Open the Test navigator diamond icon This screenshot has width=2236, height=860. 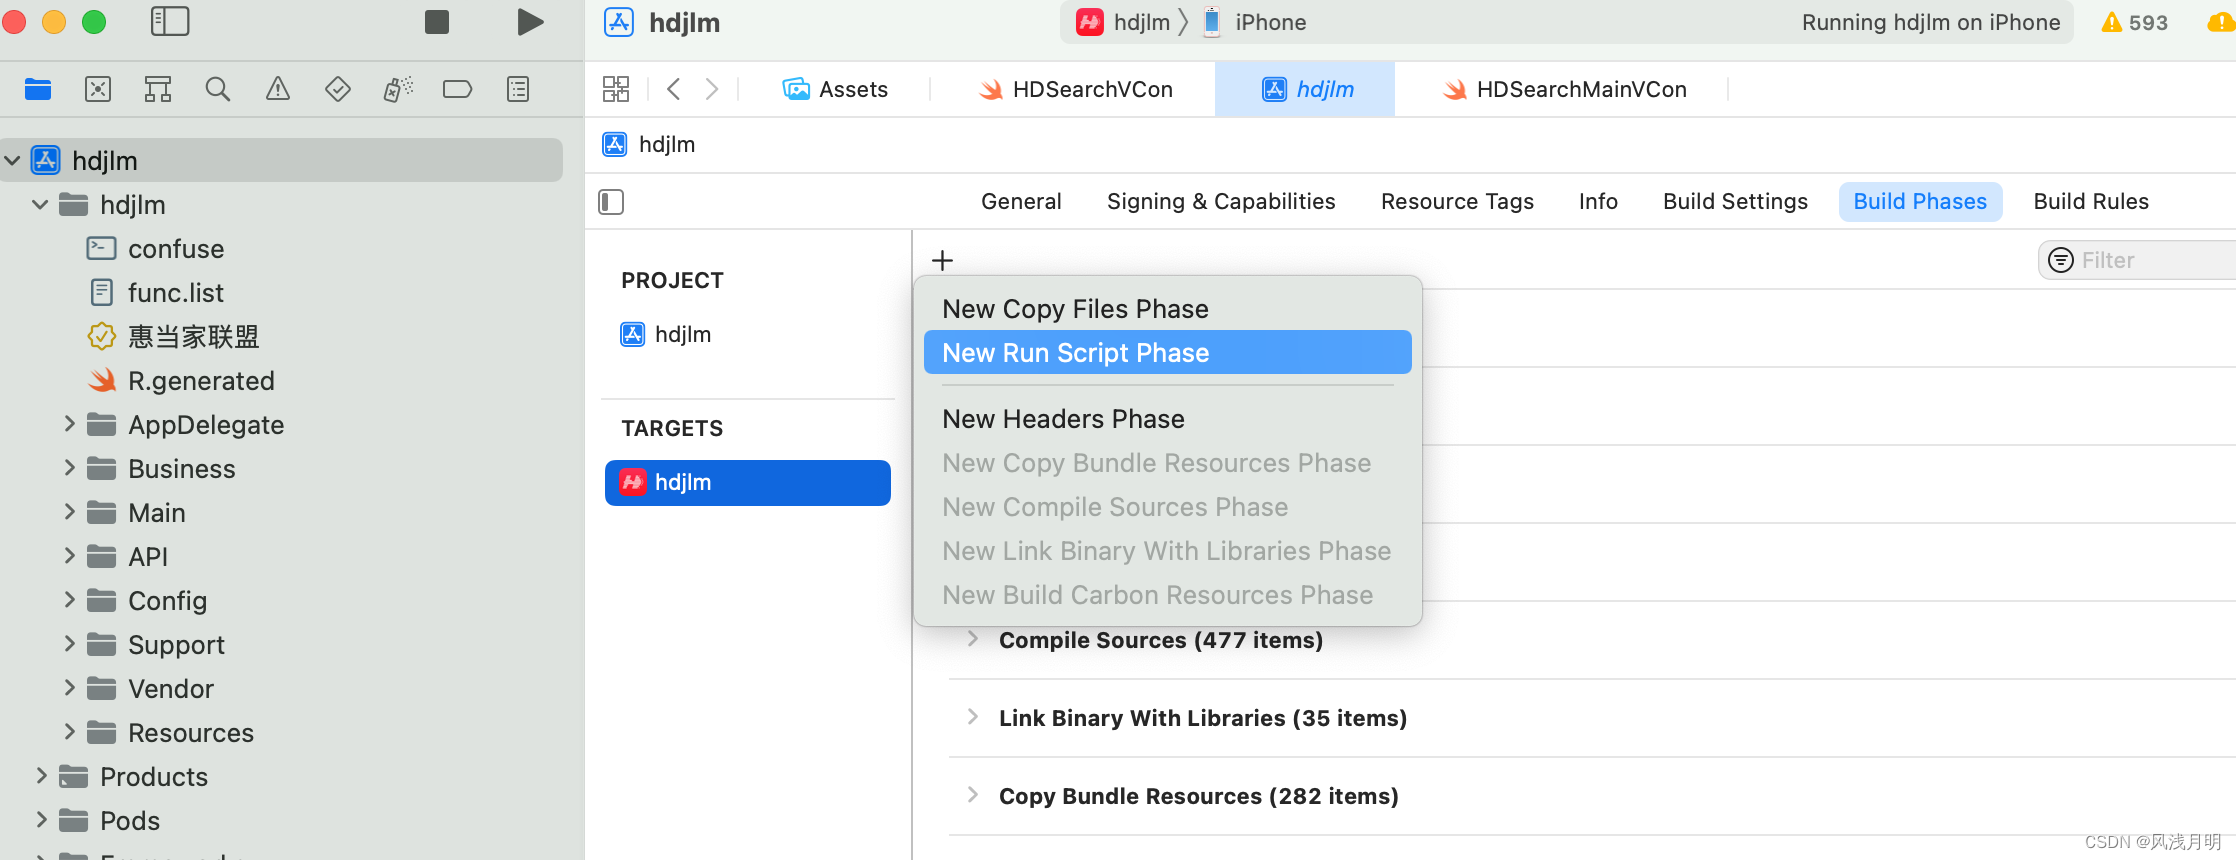[x=338, y=89]
